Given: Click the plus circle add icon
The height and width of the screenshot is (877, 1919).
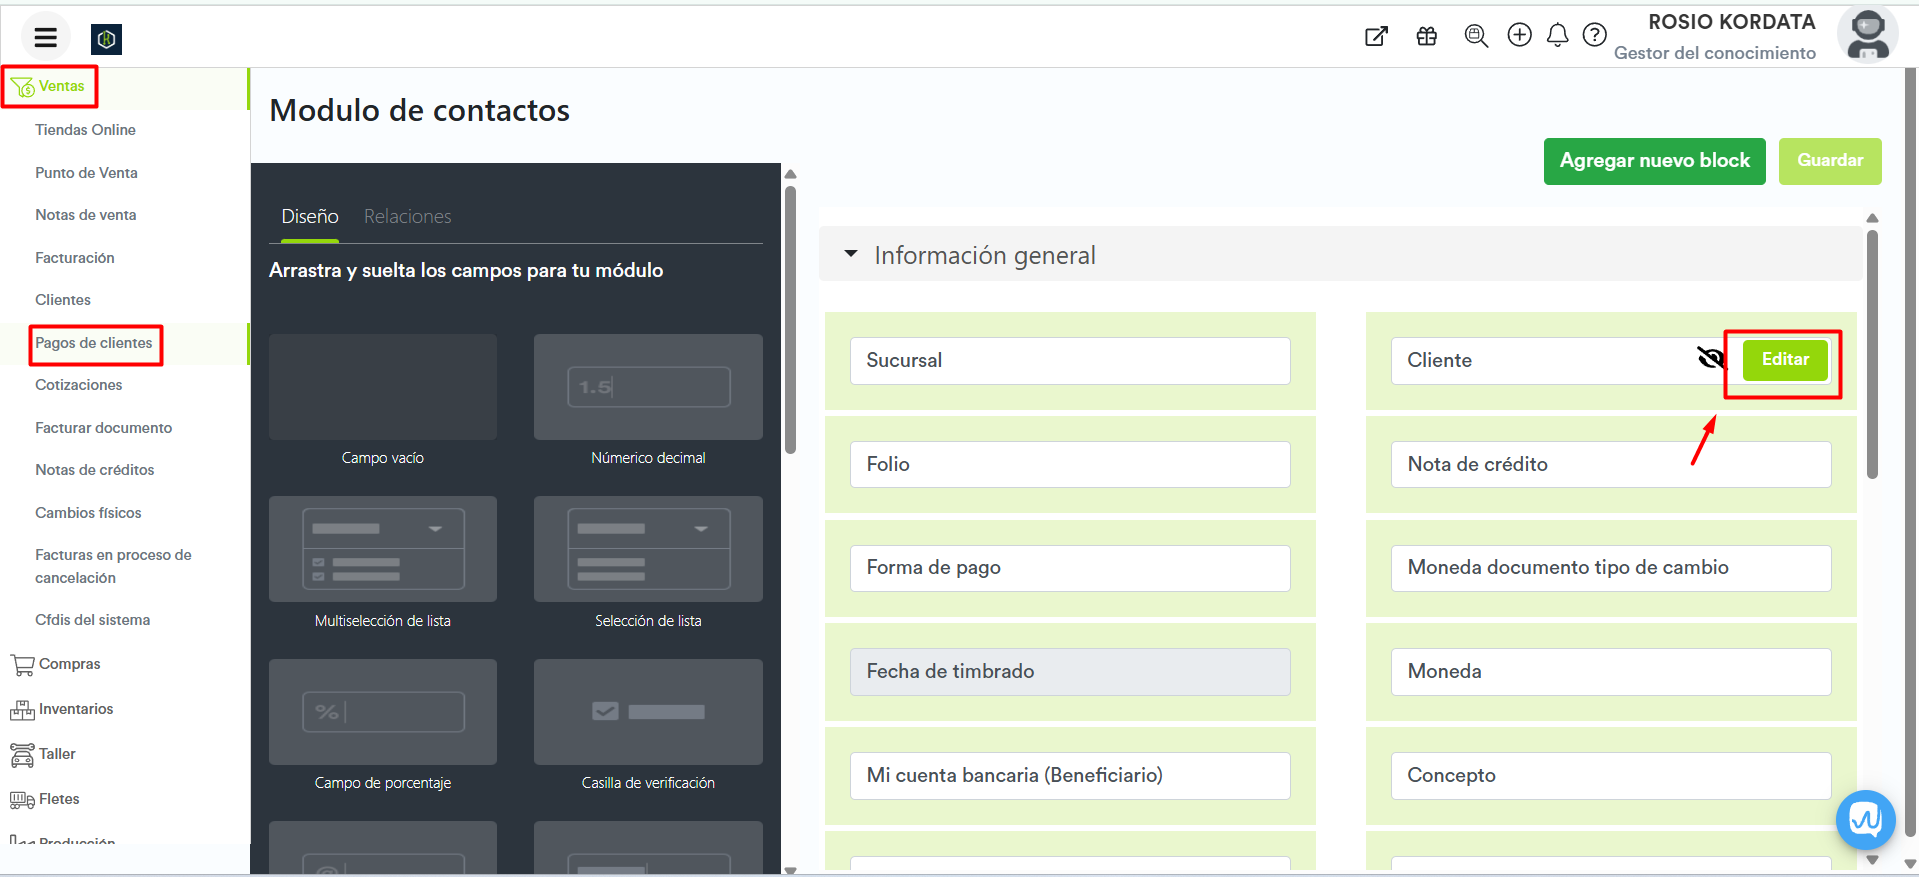Looking at the screenshot, I should [1519, 36].
